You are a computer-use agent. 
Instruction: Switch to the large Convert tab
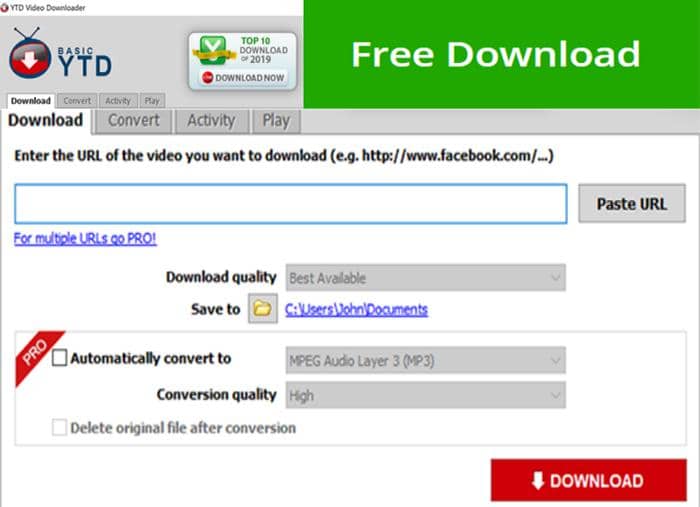(x=133, y=121)
